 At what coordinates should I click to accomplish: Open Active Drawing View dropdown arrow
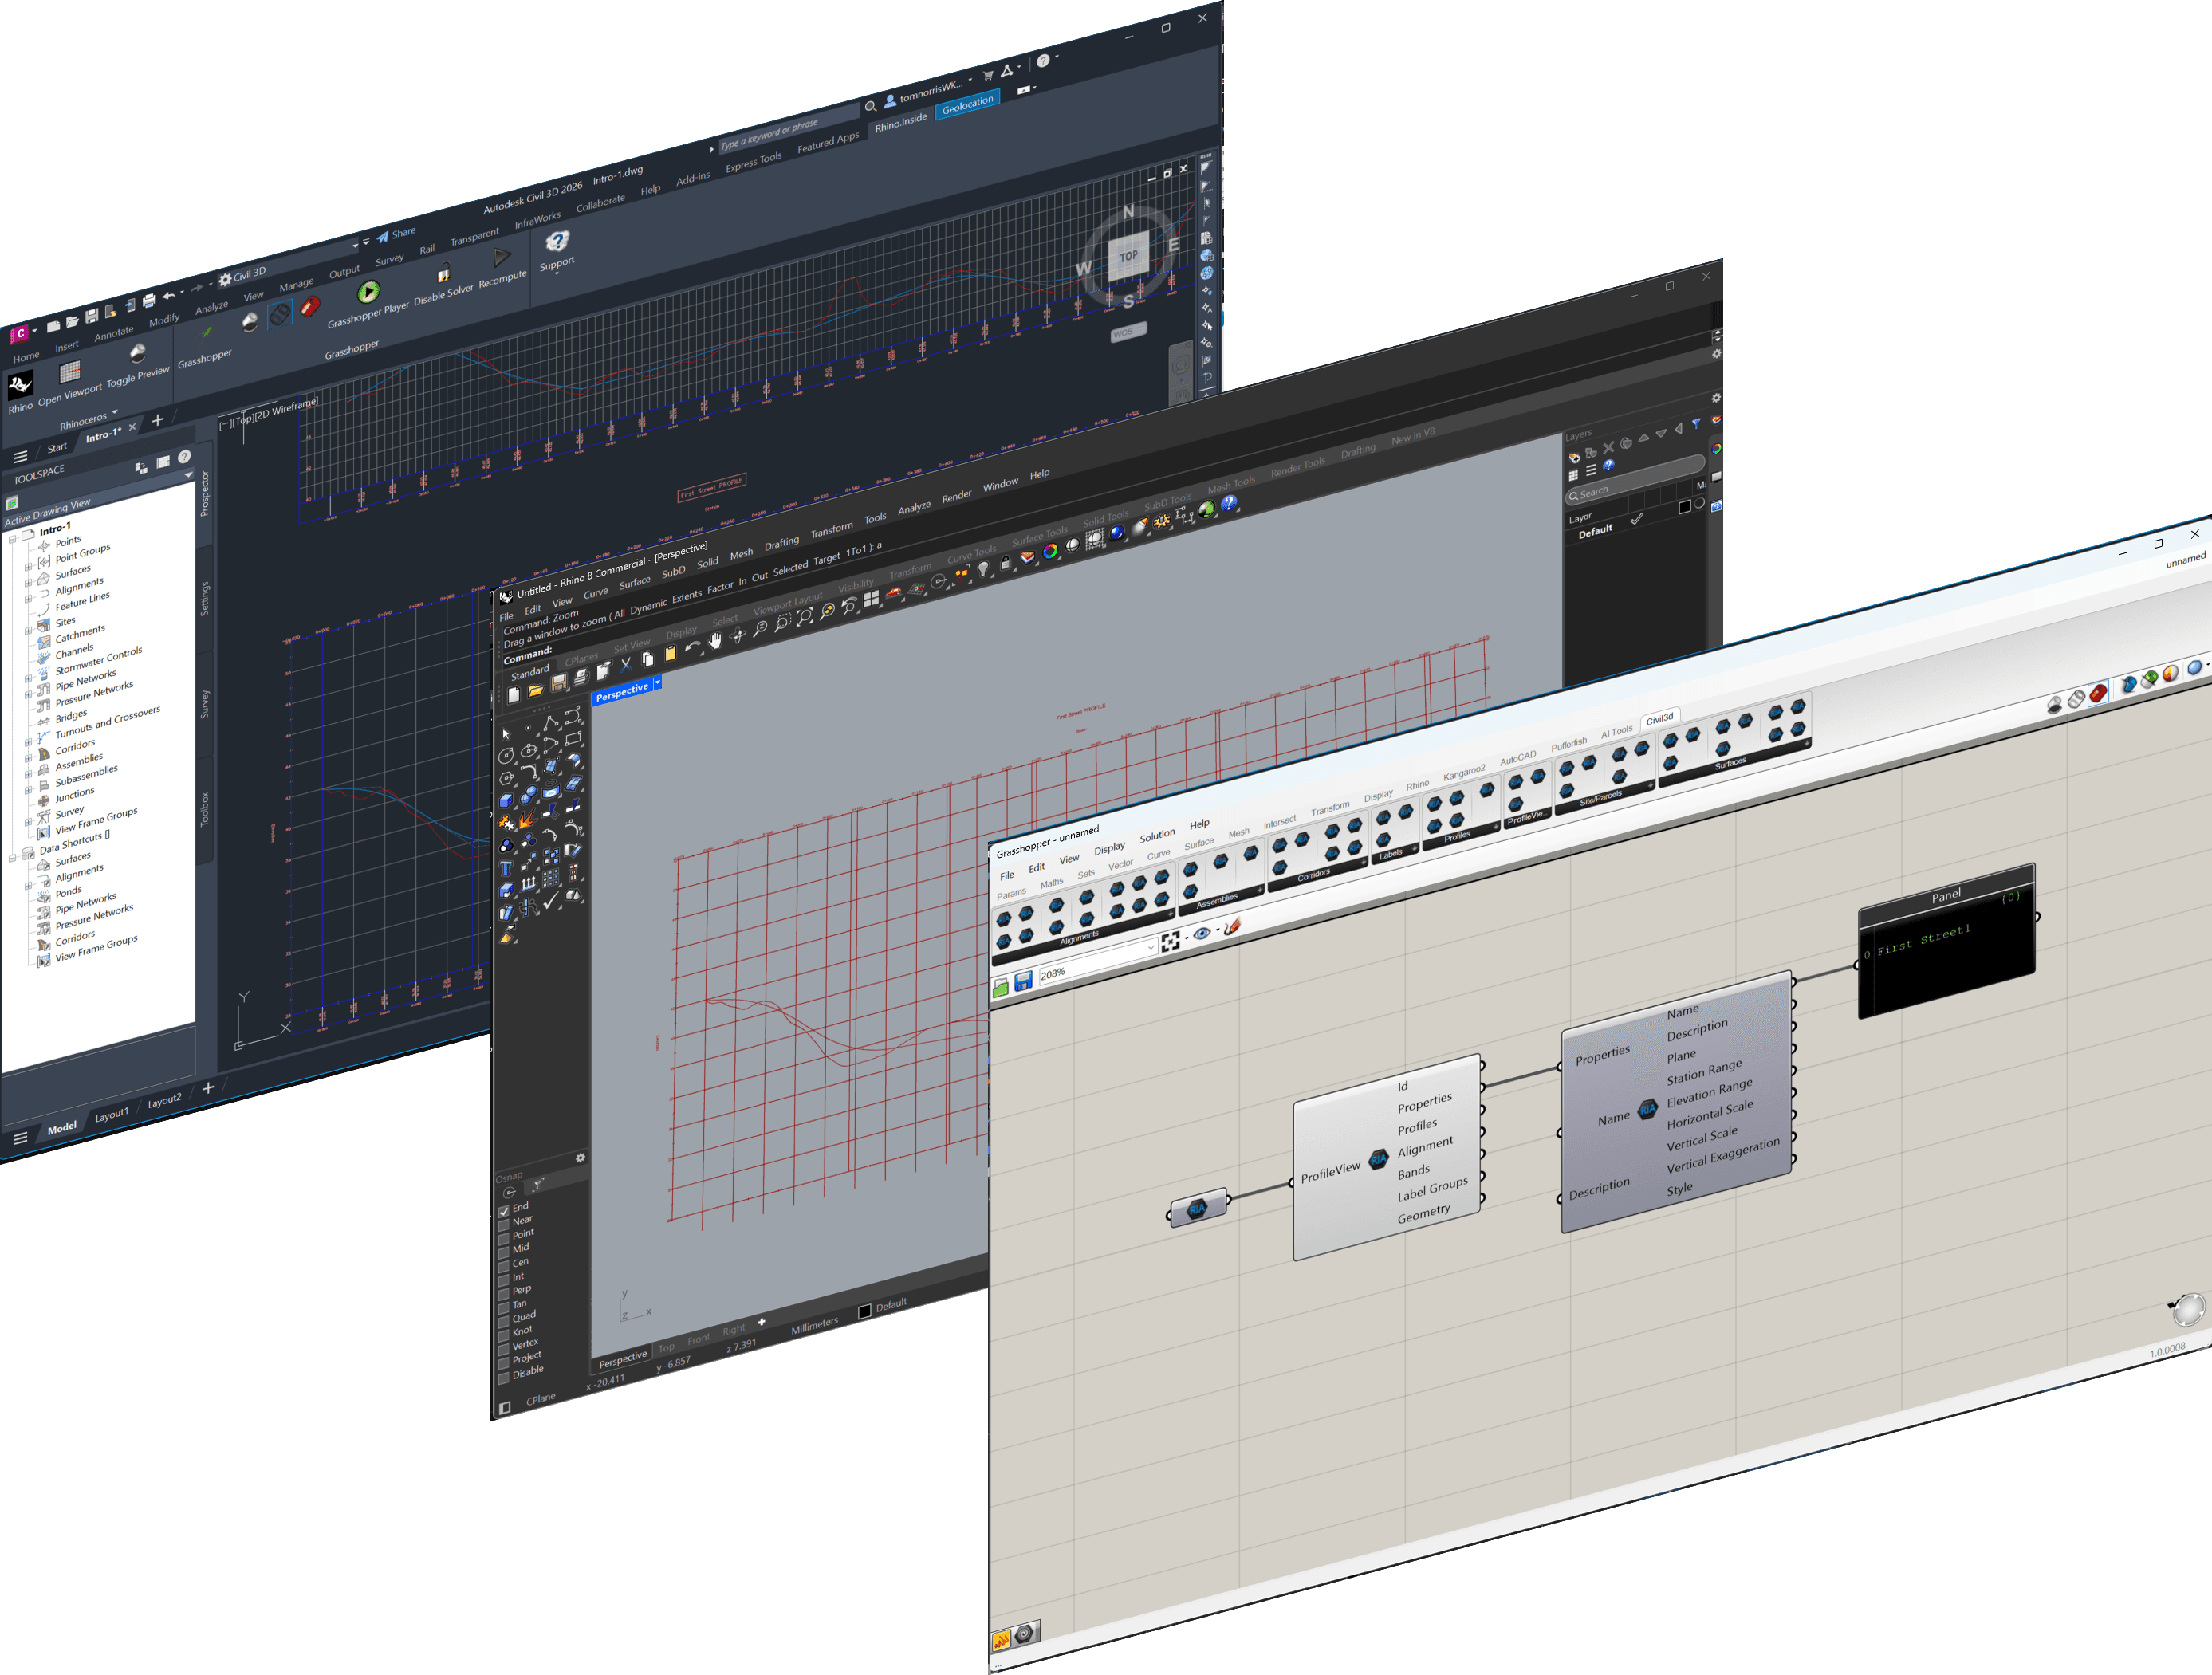click(187, 475)
